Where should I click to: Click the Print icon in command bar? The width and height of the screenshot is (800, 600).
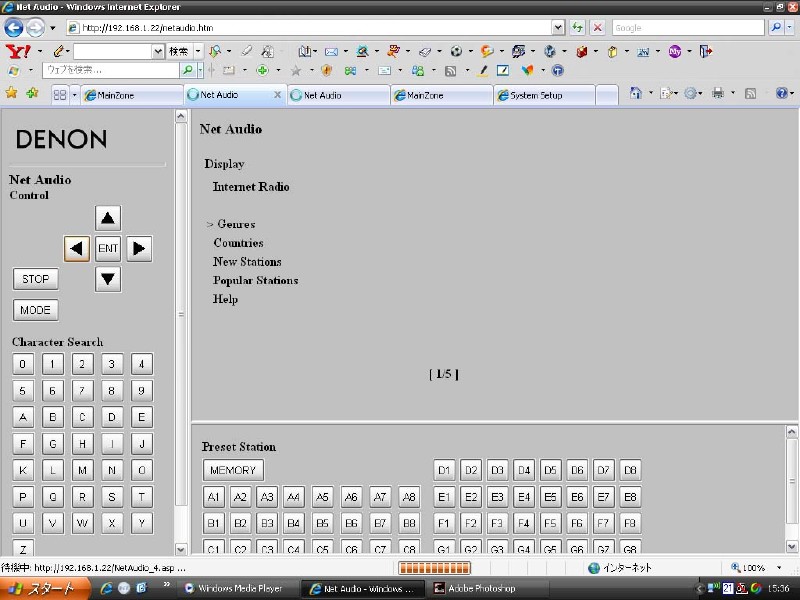[x=717, y=94]
